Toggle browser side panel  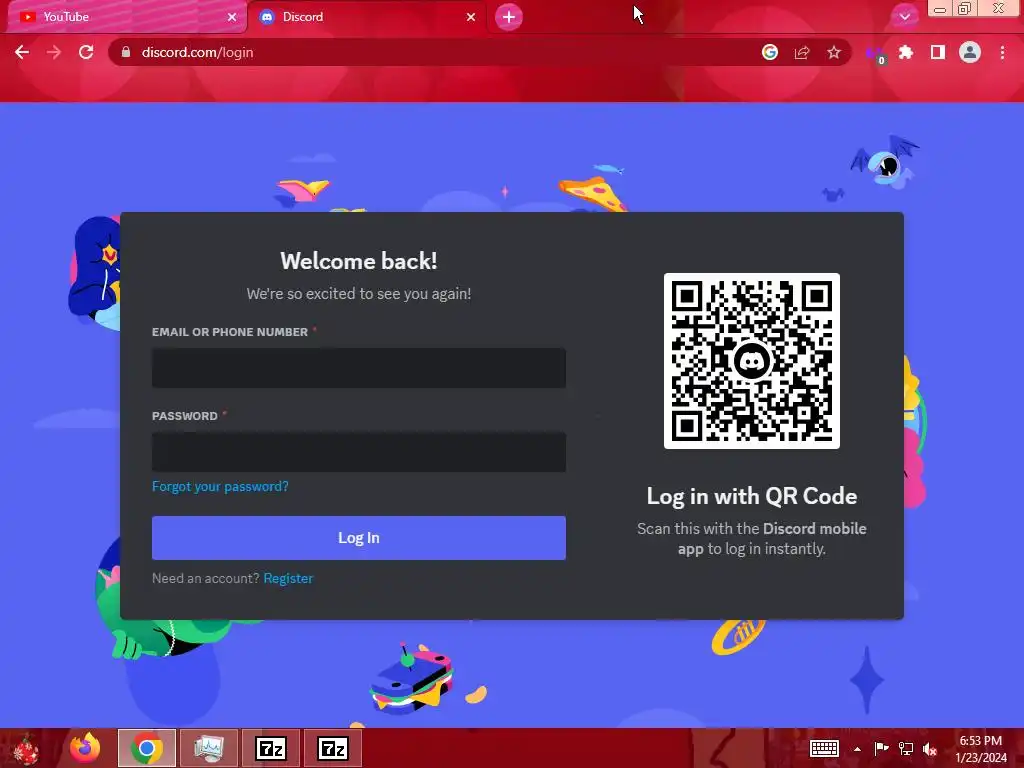tap(938, 52)
